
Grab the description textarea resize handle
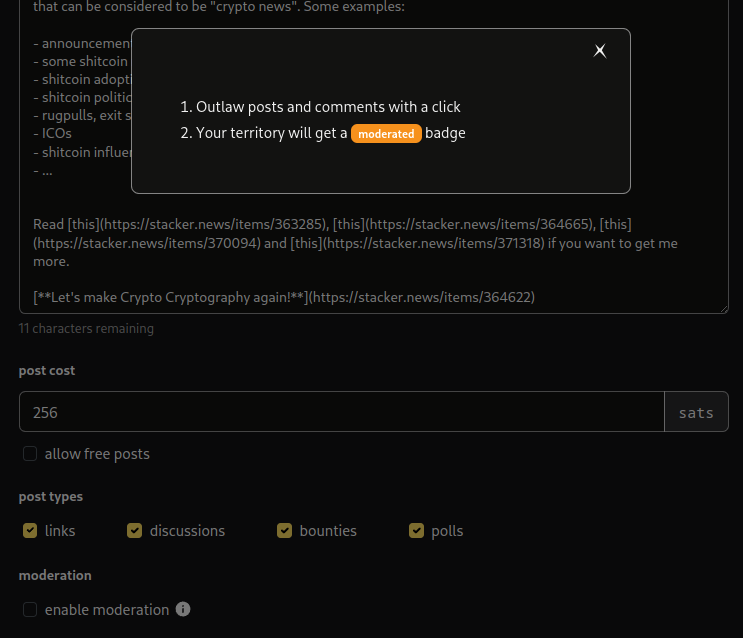coord(723,308)
